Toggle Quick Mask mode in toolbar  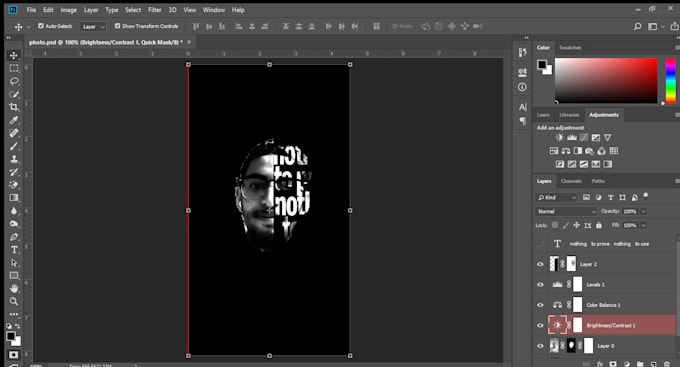13,354
